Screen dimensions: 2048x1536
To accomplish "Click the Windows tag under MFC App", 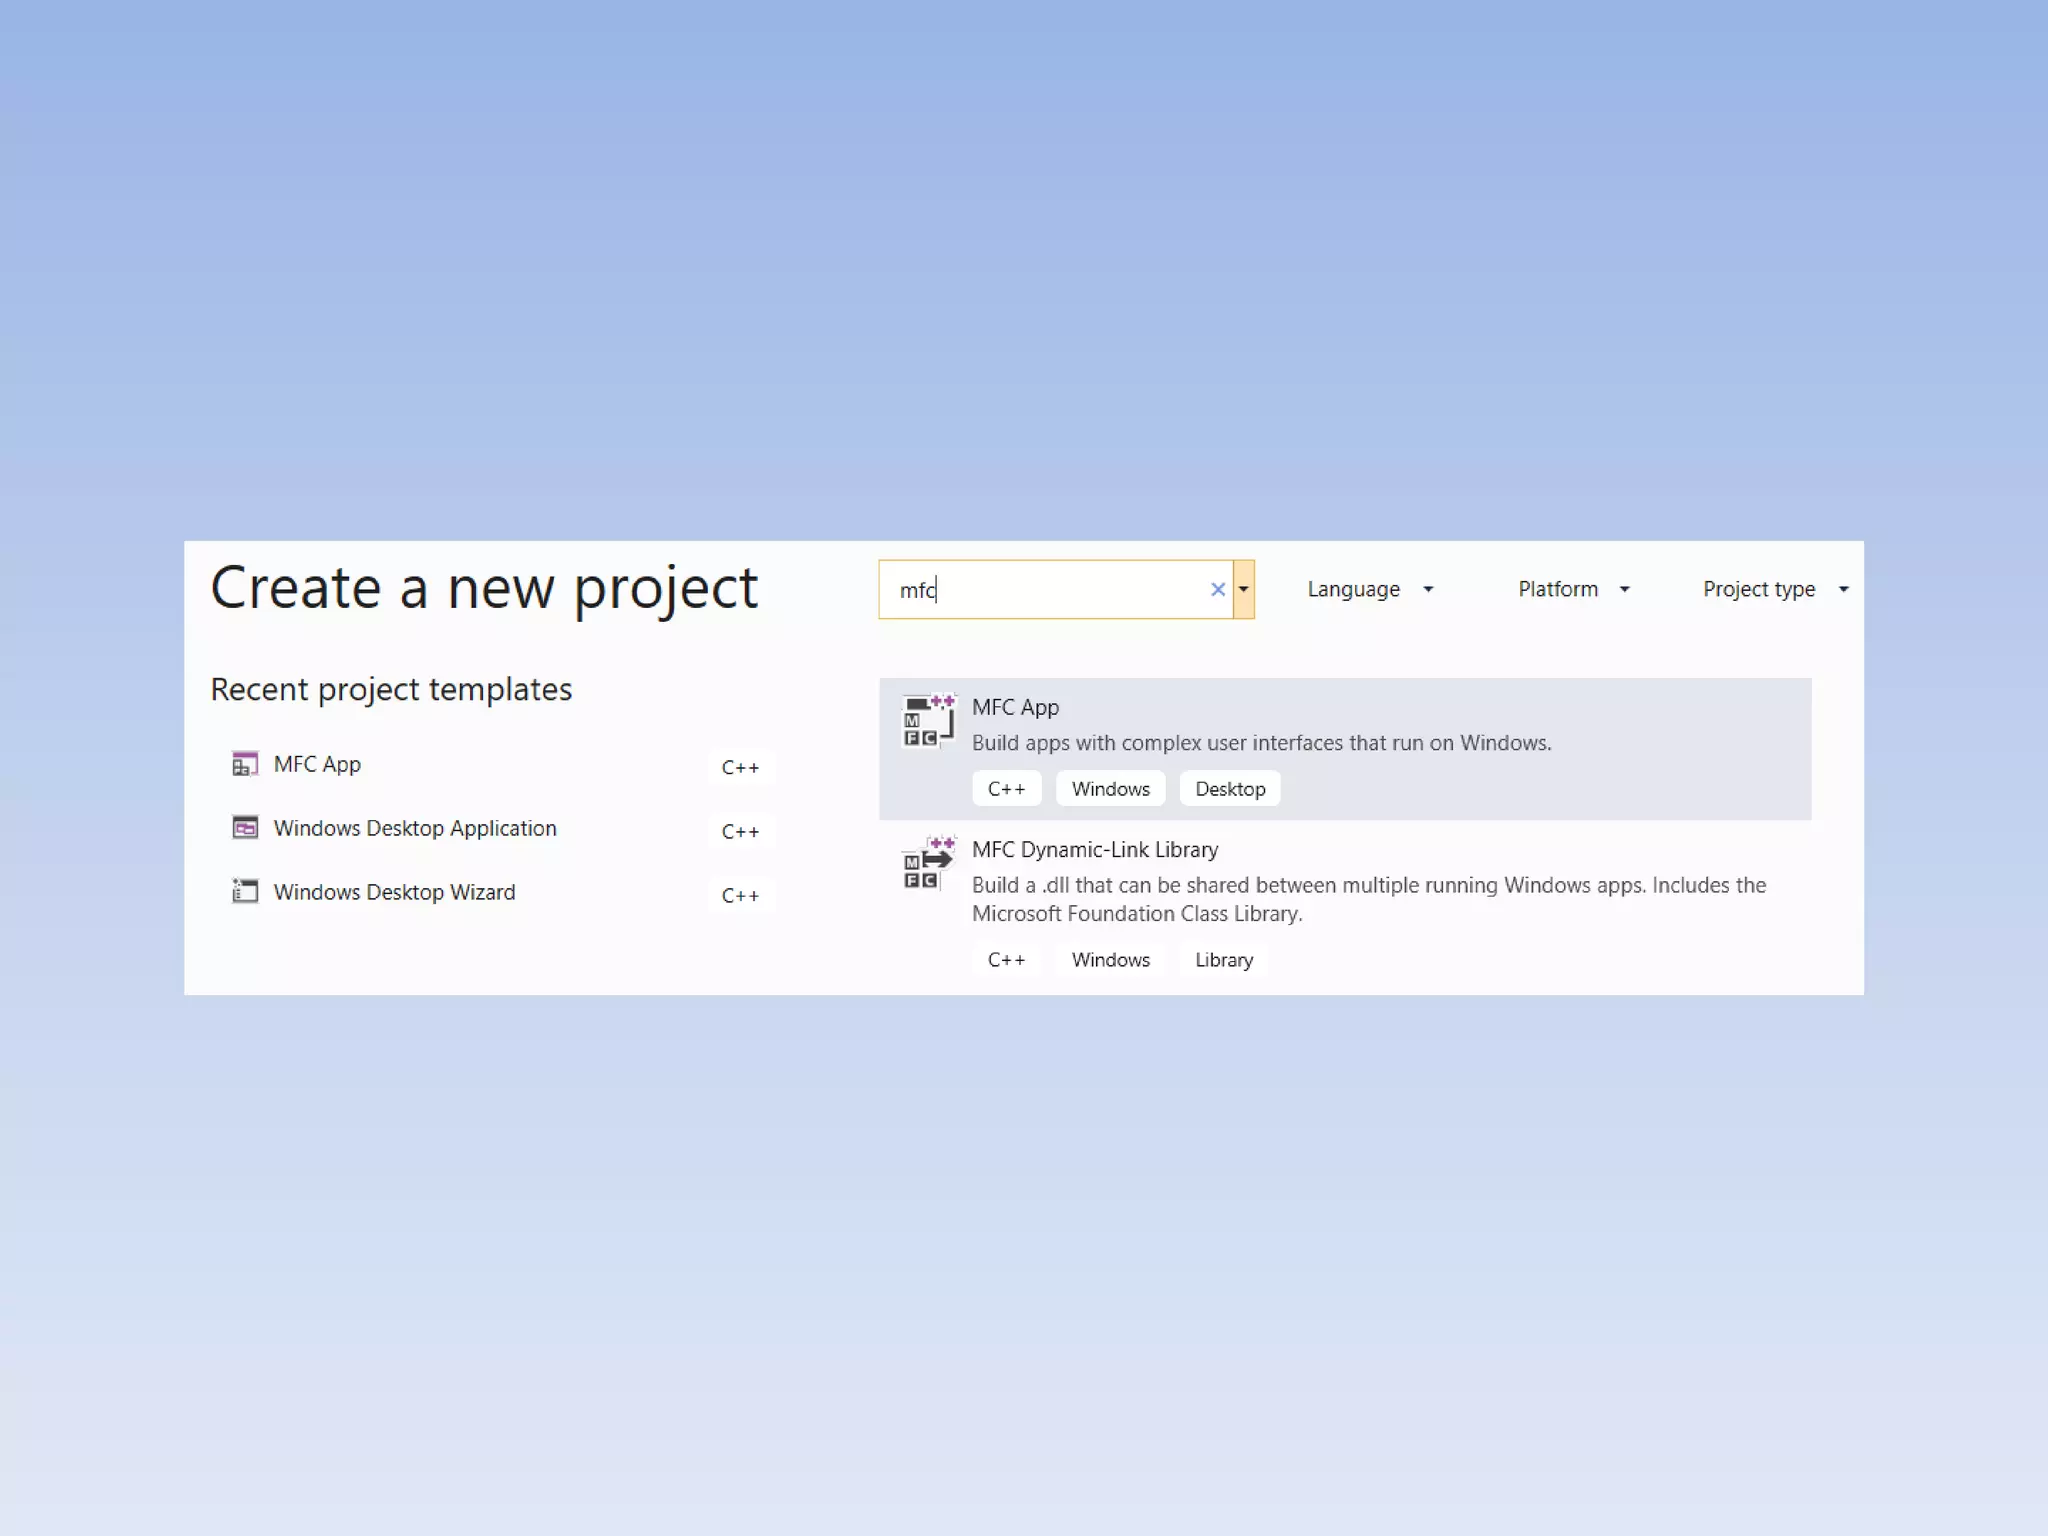I will [1110, 789].
